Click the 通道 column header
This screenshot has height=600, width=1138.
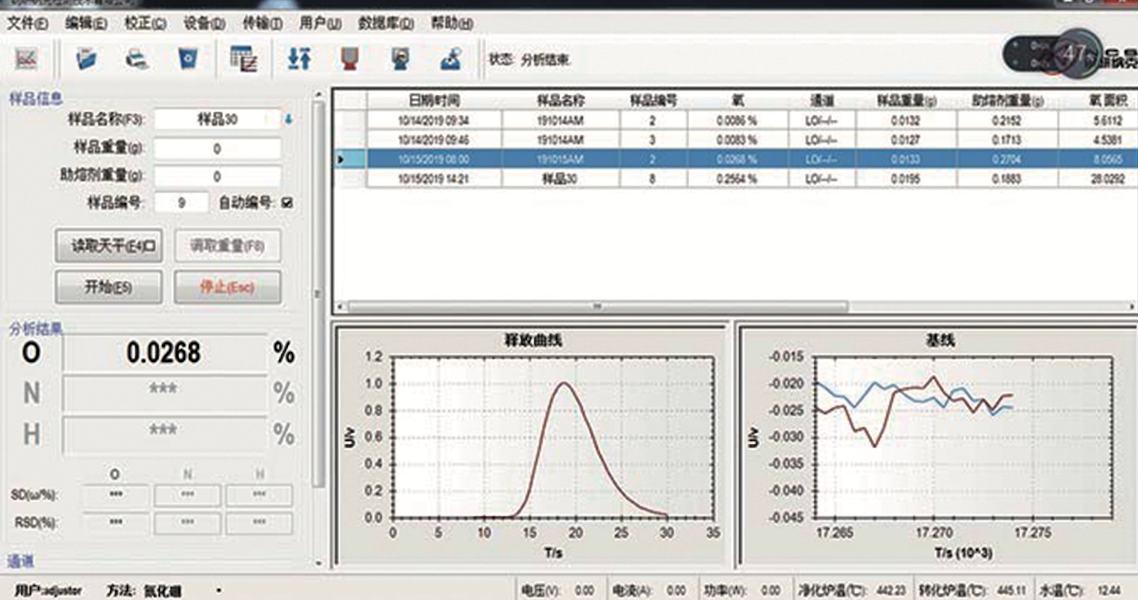(x=822, y=100)
